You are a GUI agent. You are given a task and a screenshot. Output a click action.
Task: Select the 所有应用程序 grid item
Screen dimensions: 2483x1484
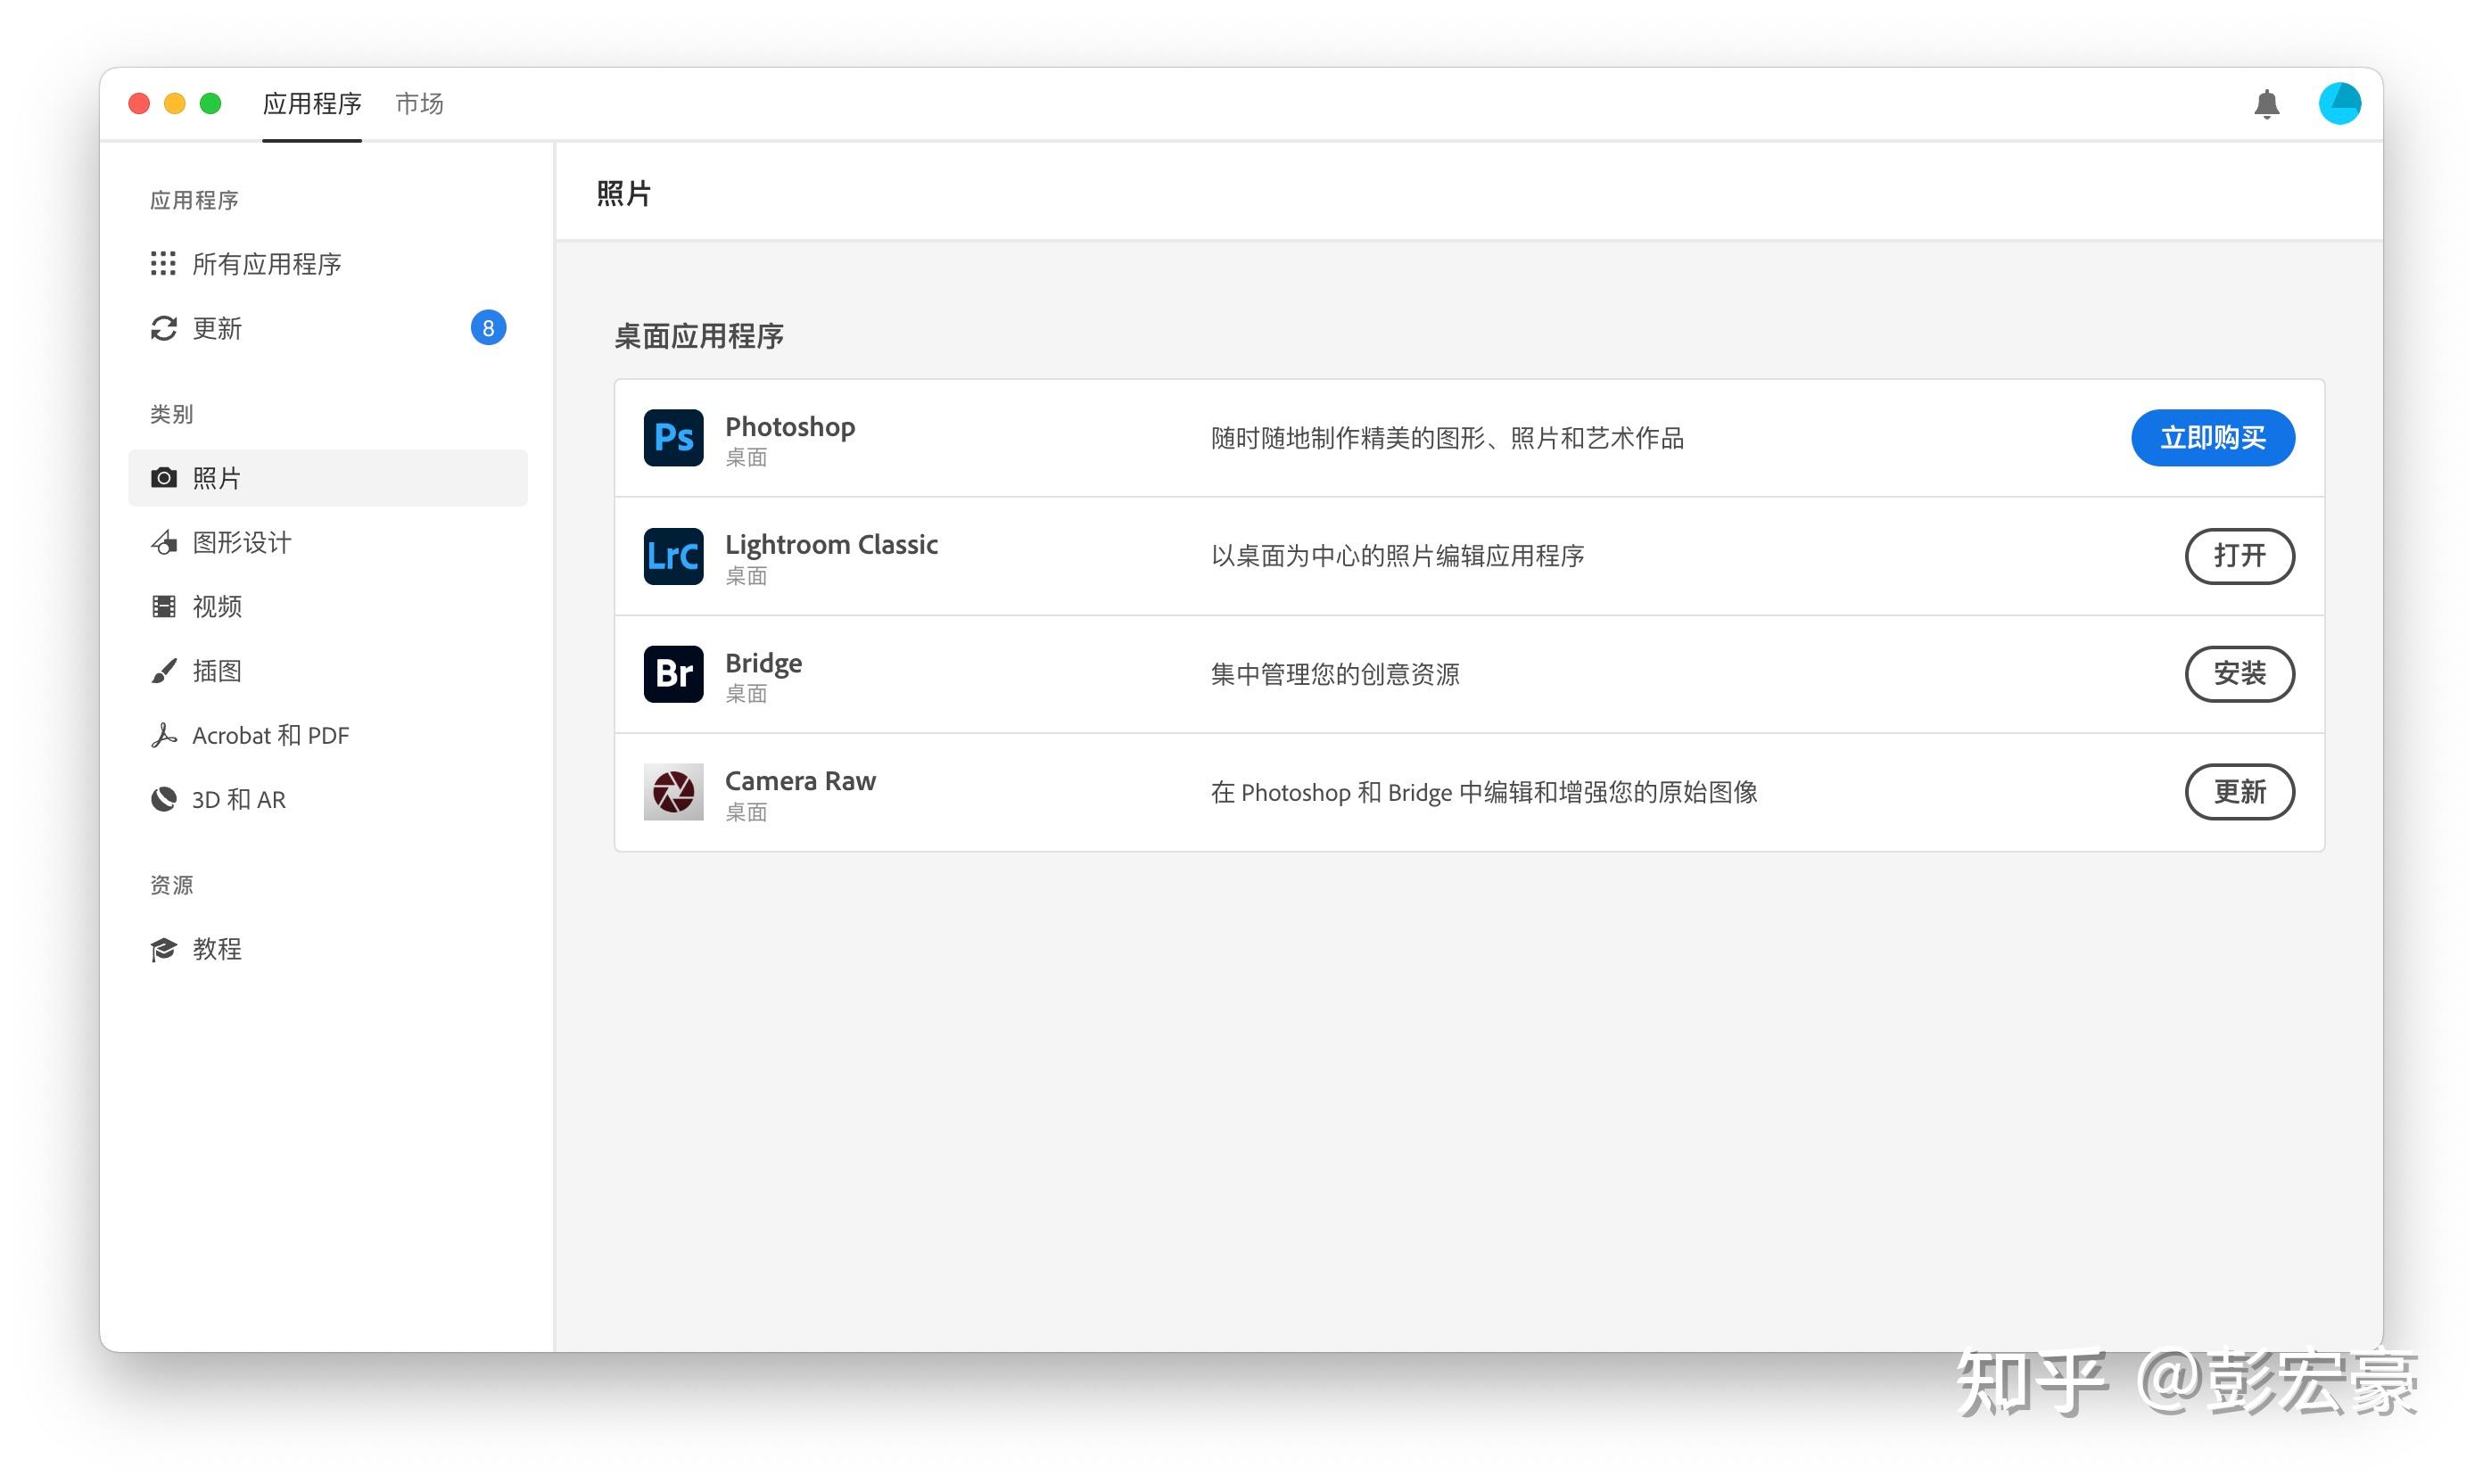266,264
